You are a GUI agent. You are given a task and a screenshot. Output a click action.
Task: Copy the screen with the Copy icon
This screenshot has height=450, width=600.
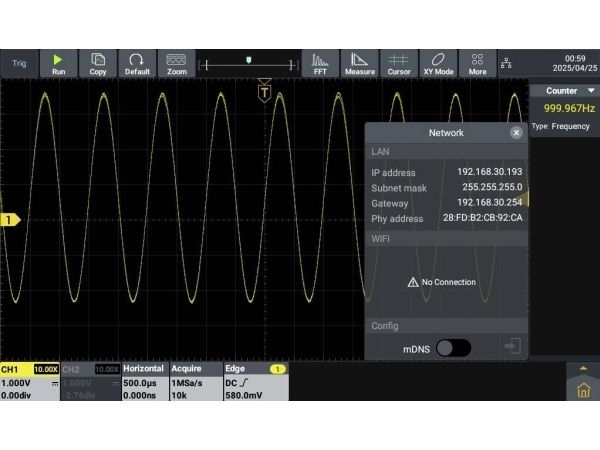[98, 64]
